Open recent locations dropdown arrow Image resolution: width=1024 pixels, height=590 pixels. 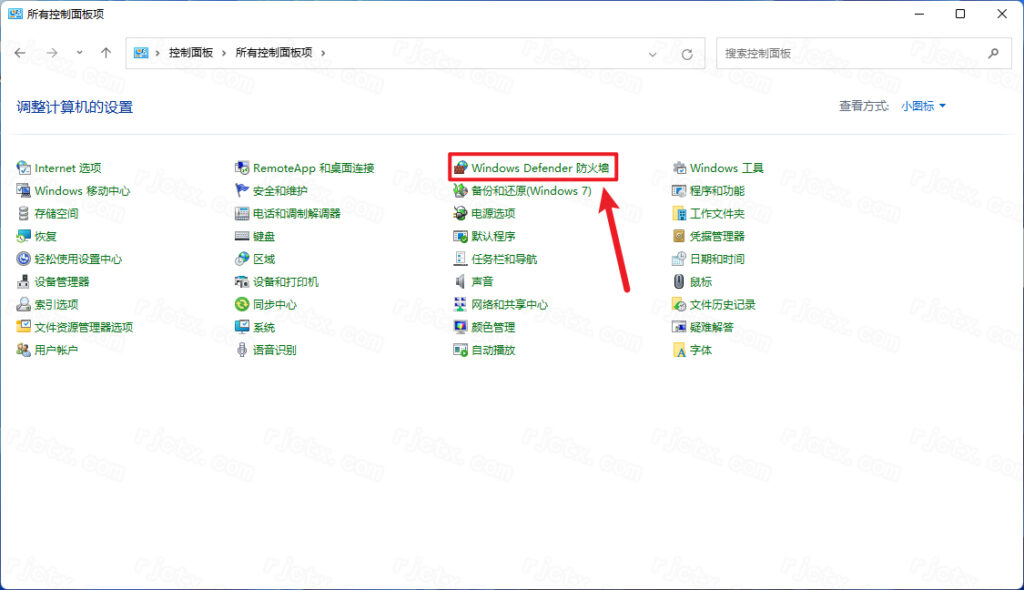(79, 53)
